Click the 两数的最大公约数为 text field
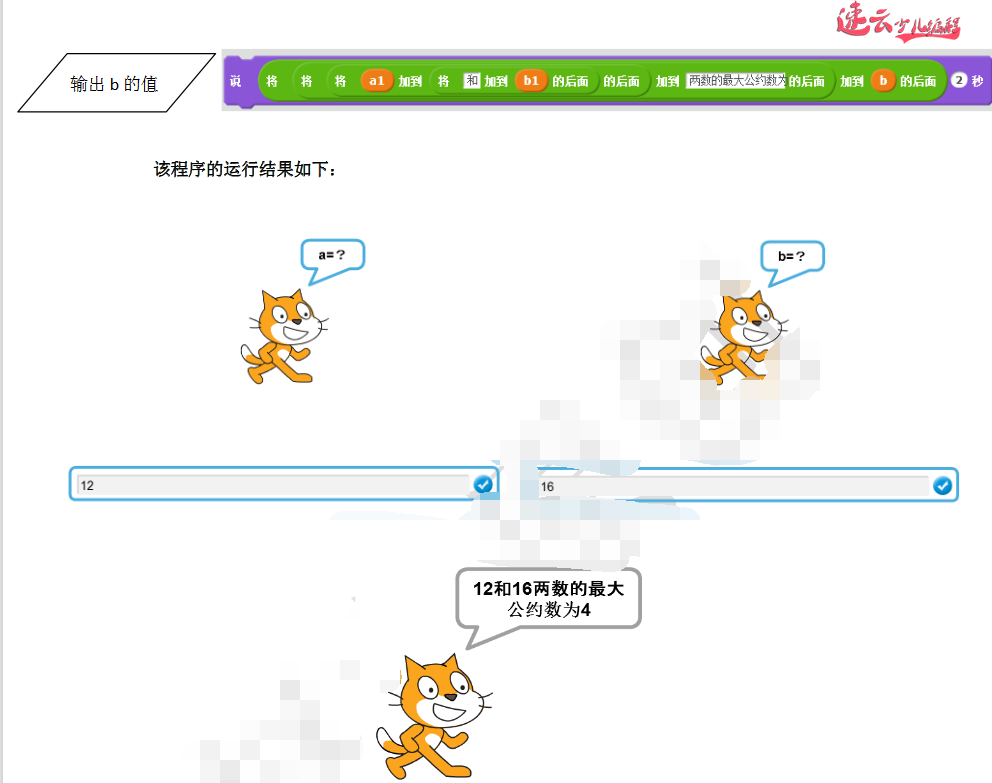The height and width of the screenshot is (783, 992). pos(735,81)
